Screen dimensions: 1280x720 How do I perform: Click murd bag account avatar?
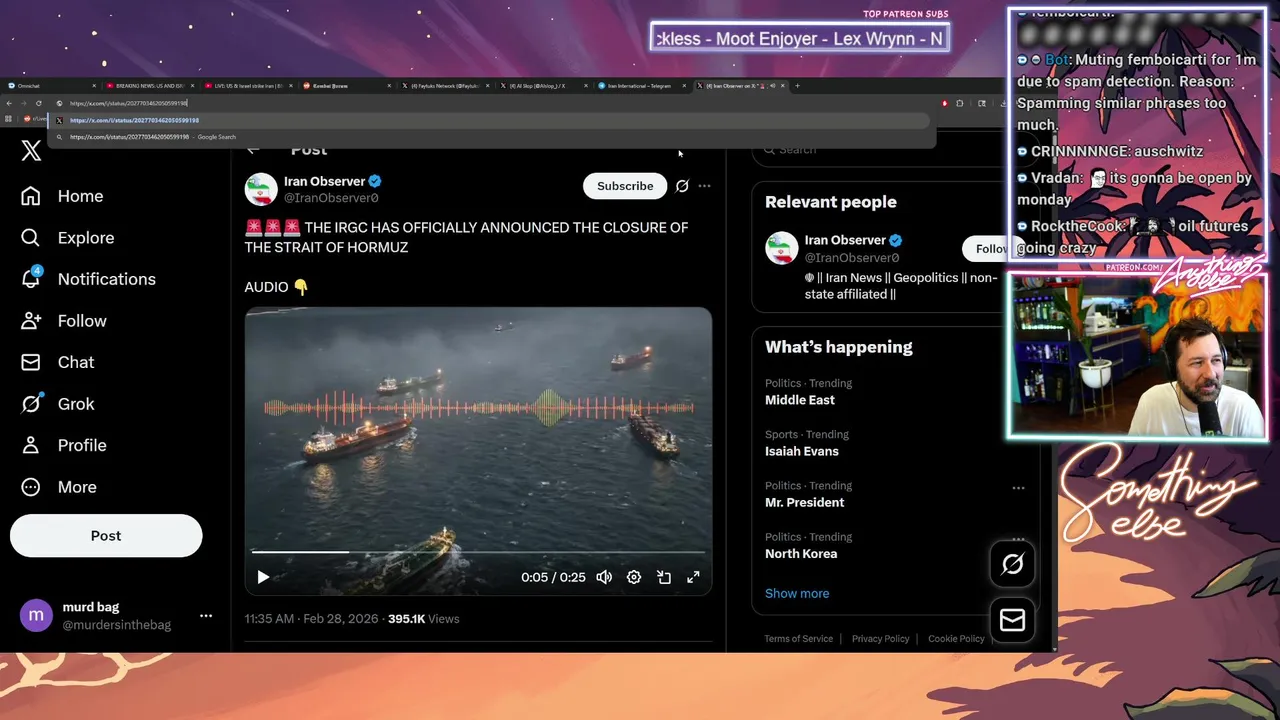pyautogui.click(x=37, y=615)
